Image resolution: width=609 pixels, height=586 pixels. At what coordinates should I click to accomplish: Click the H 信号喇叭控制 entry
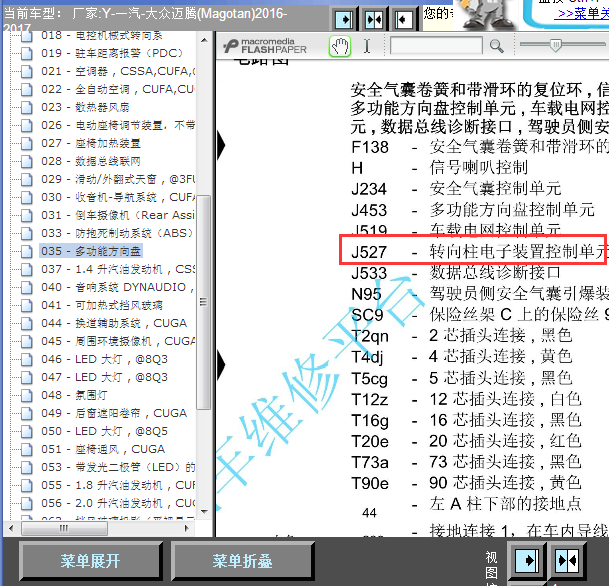click(x=439, y=168)
